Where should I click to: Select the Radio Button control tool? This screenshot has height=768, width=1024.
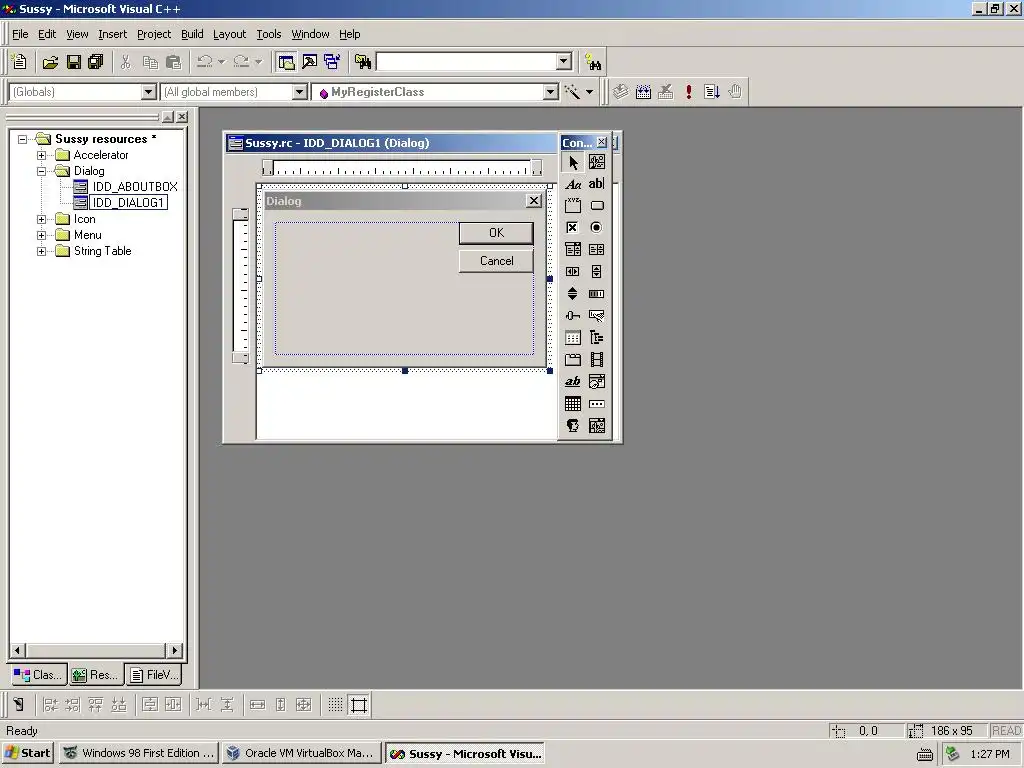pos(597,228)
